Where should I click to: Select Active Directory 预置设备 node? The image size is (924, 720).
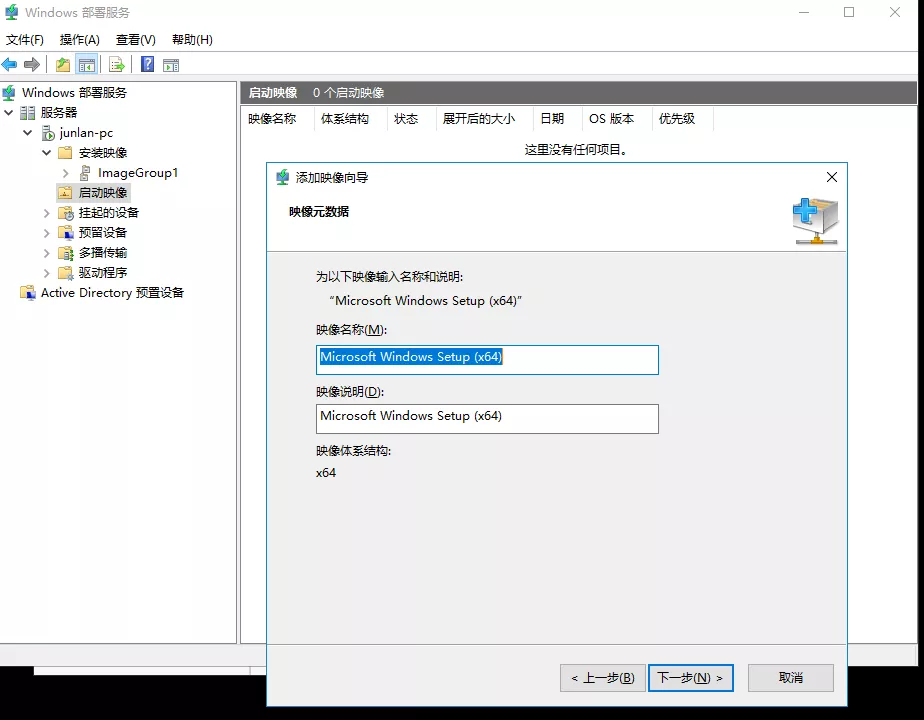[112, 293]
